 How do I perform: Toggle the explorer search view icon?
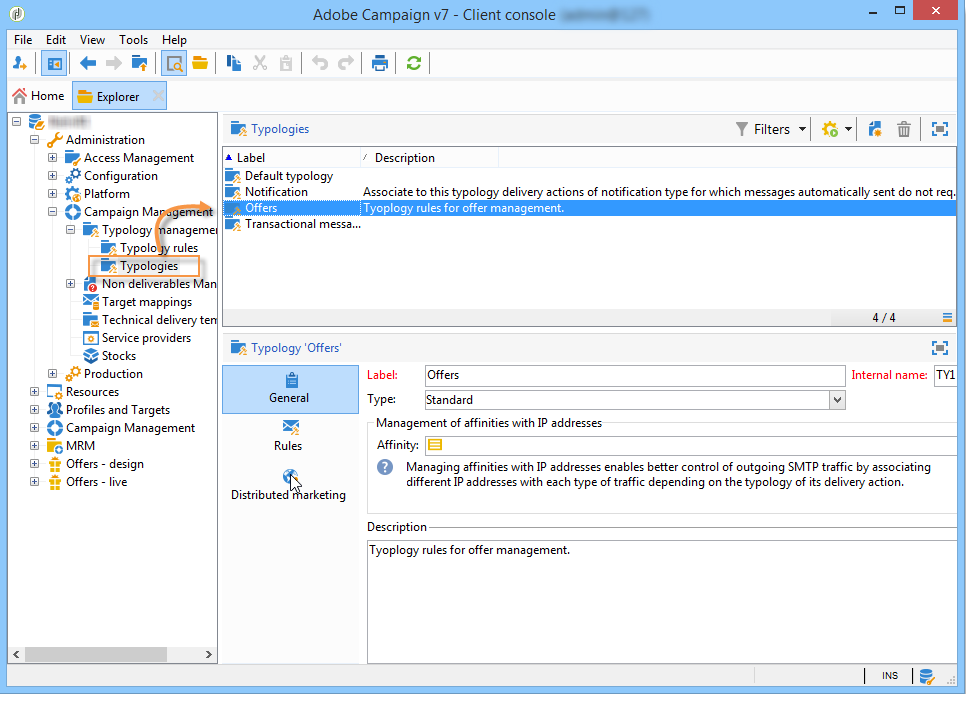coord(174,63)
